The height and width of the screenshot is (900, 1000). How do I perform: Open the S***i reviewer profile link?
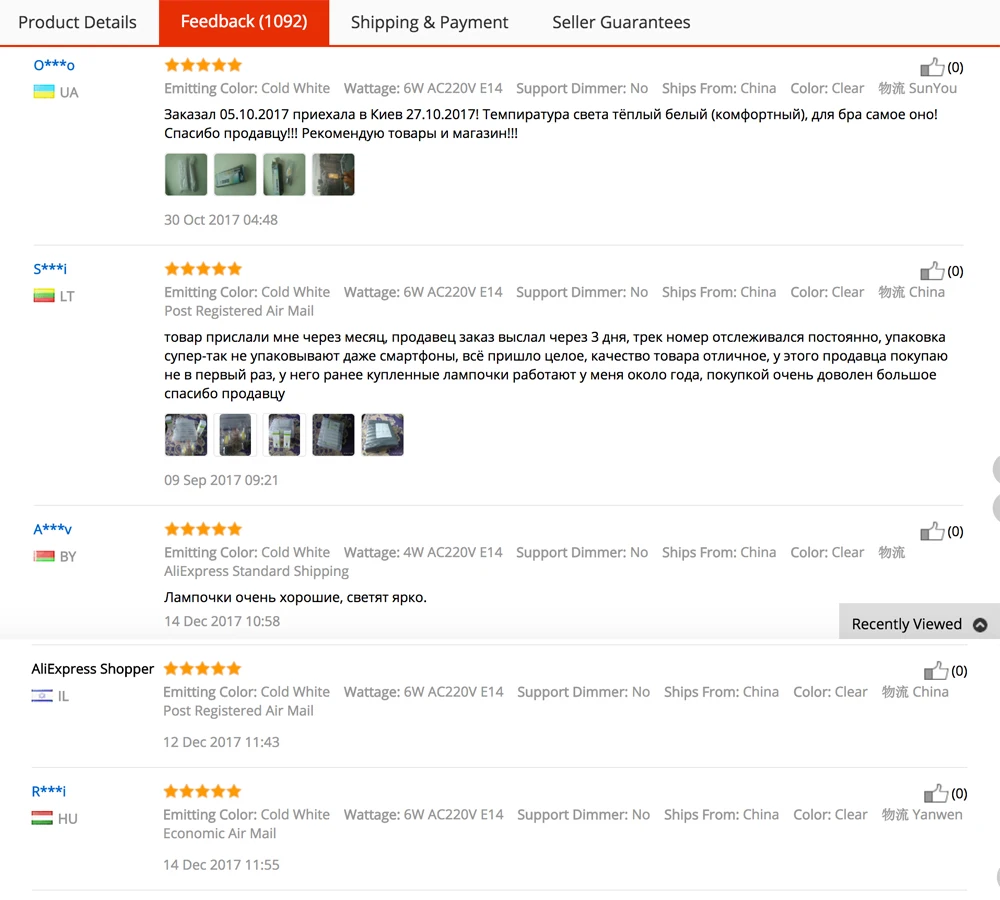point(50,269)
